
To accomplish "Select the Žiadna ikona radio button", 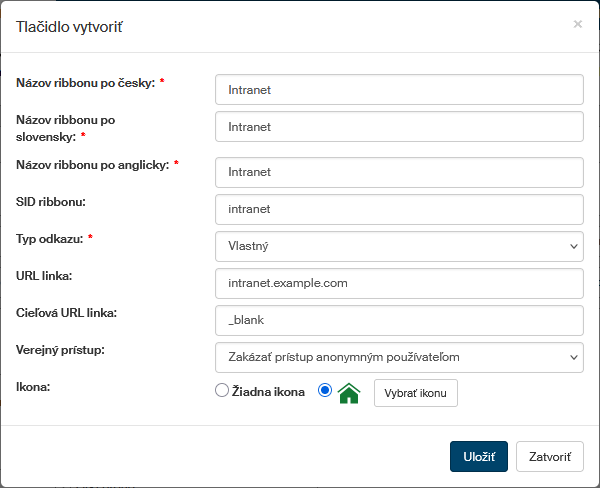I will click(222, 391).
